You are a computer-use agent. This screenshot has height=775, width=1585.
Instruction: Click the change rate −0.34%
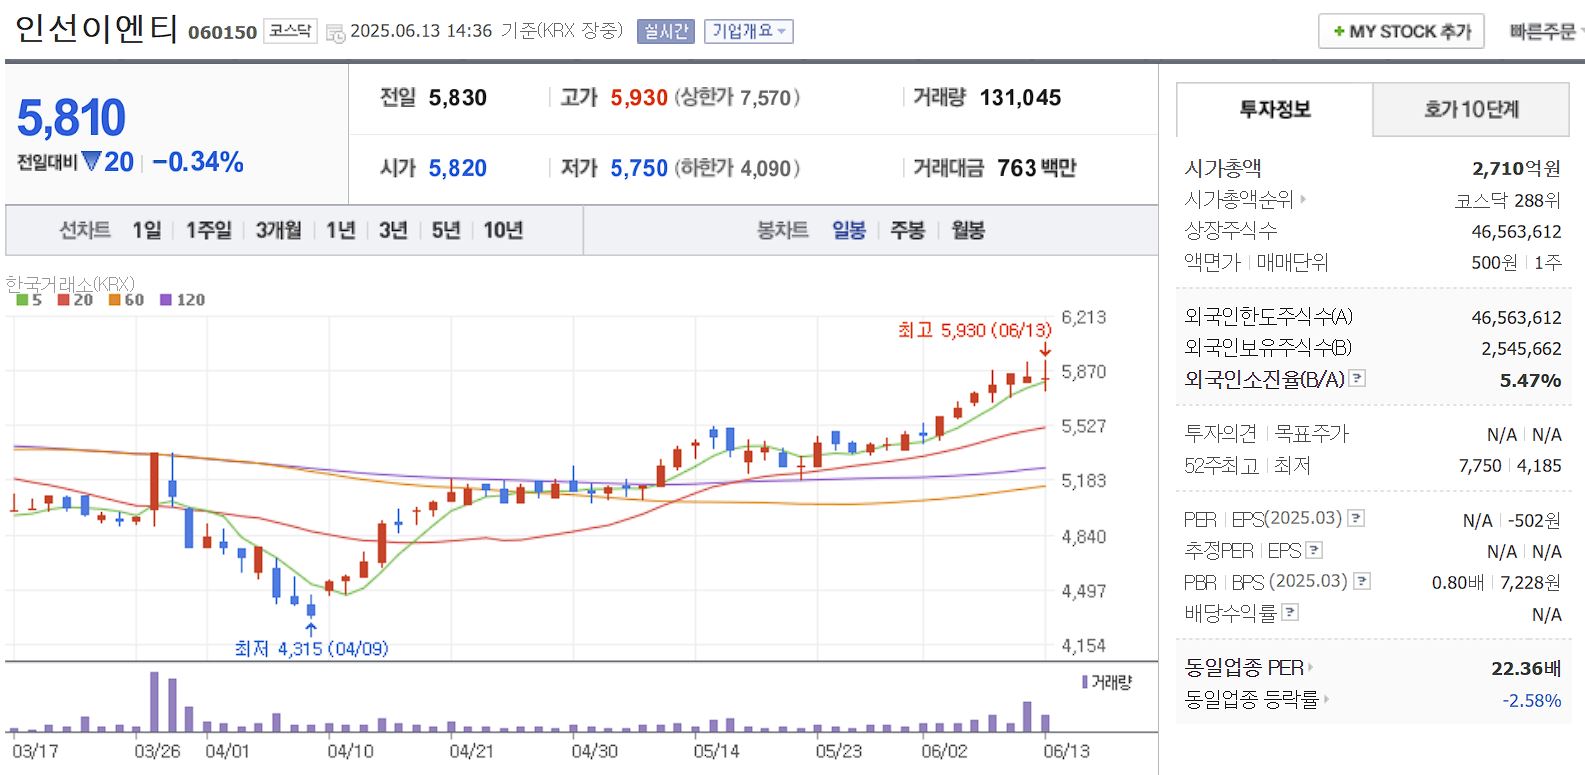tap(198, 162)
